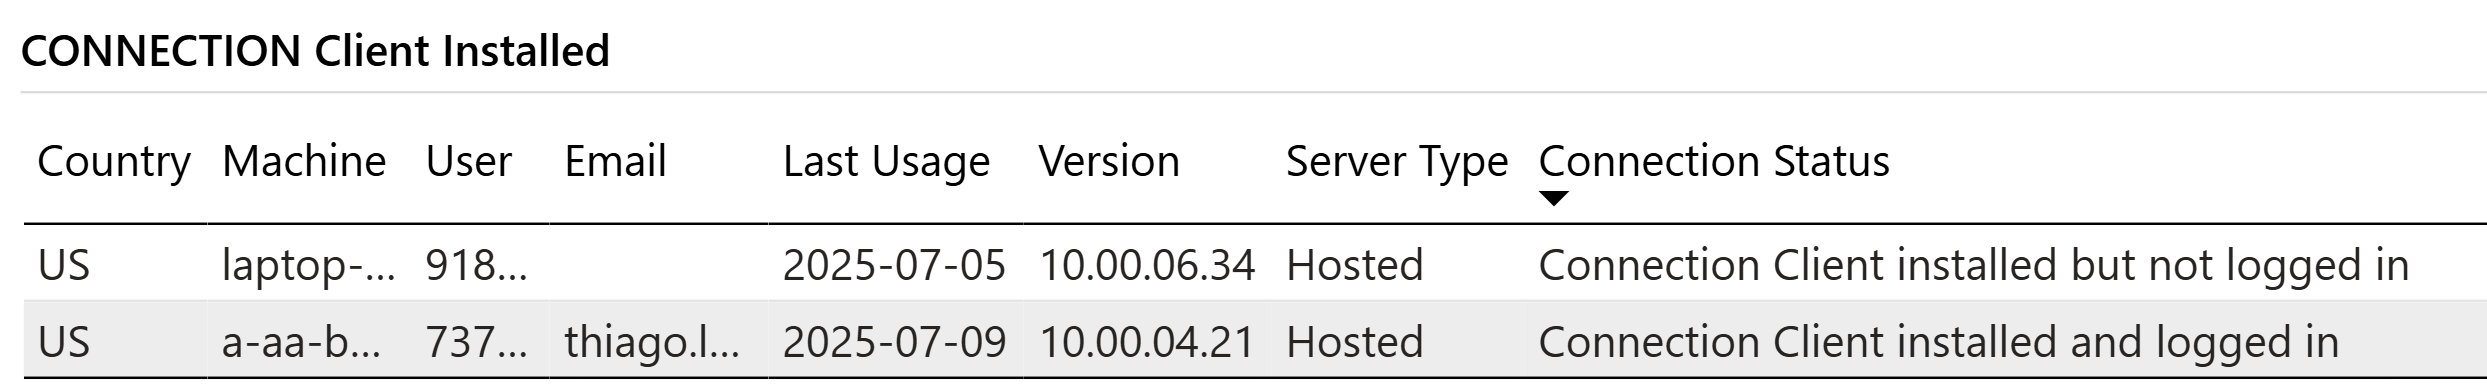Click the thiago.l email cell
Image resolution: width=2487 pixels, height=385 pixels.
(x=652, y=342)
